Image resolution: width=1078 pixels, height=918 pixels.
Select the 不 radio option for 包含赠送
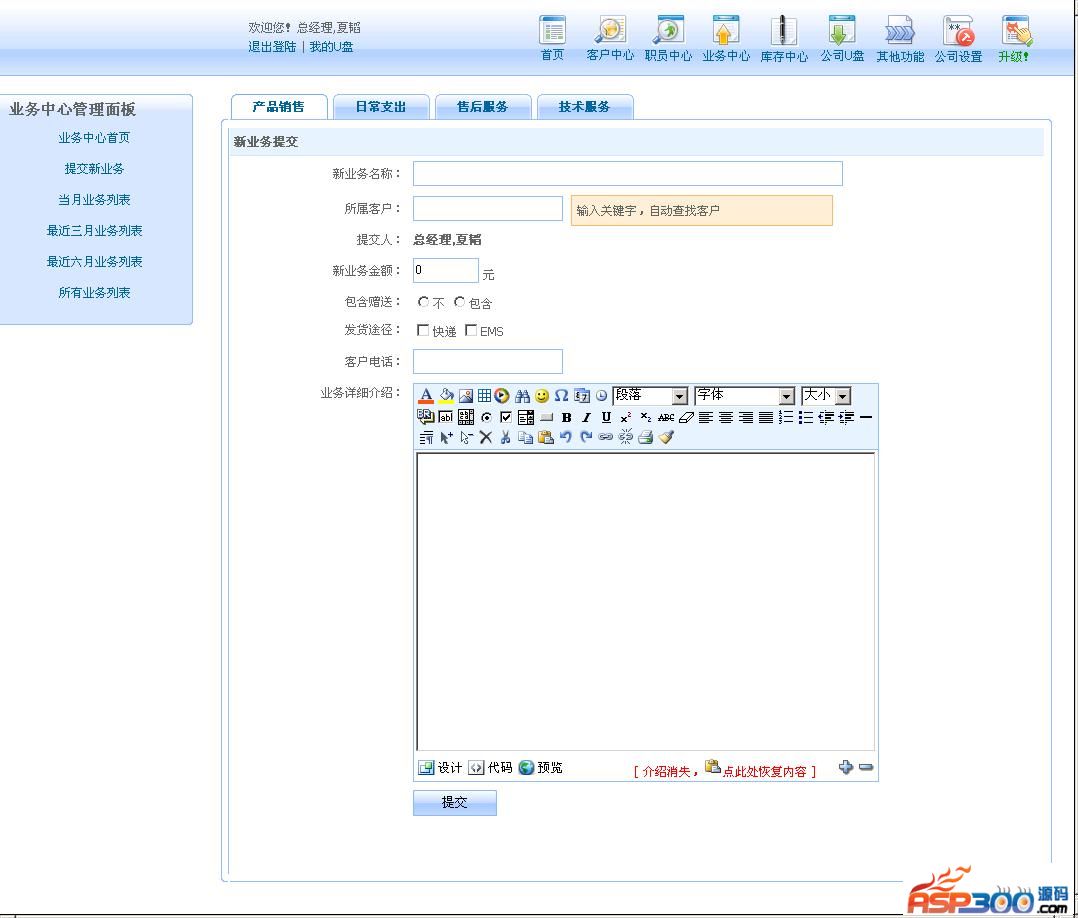click(424, 302)
